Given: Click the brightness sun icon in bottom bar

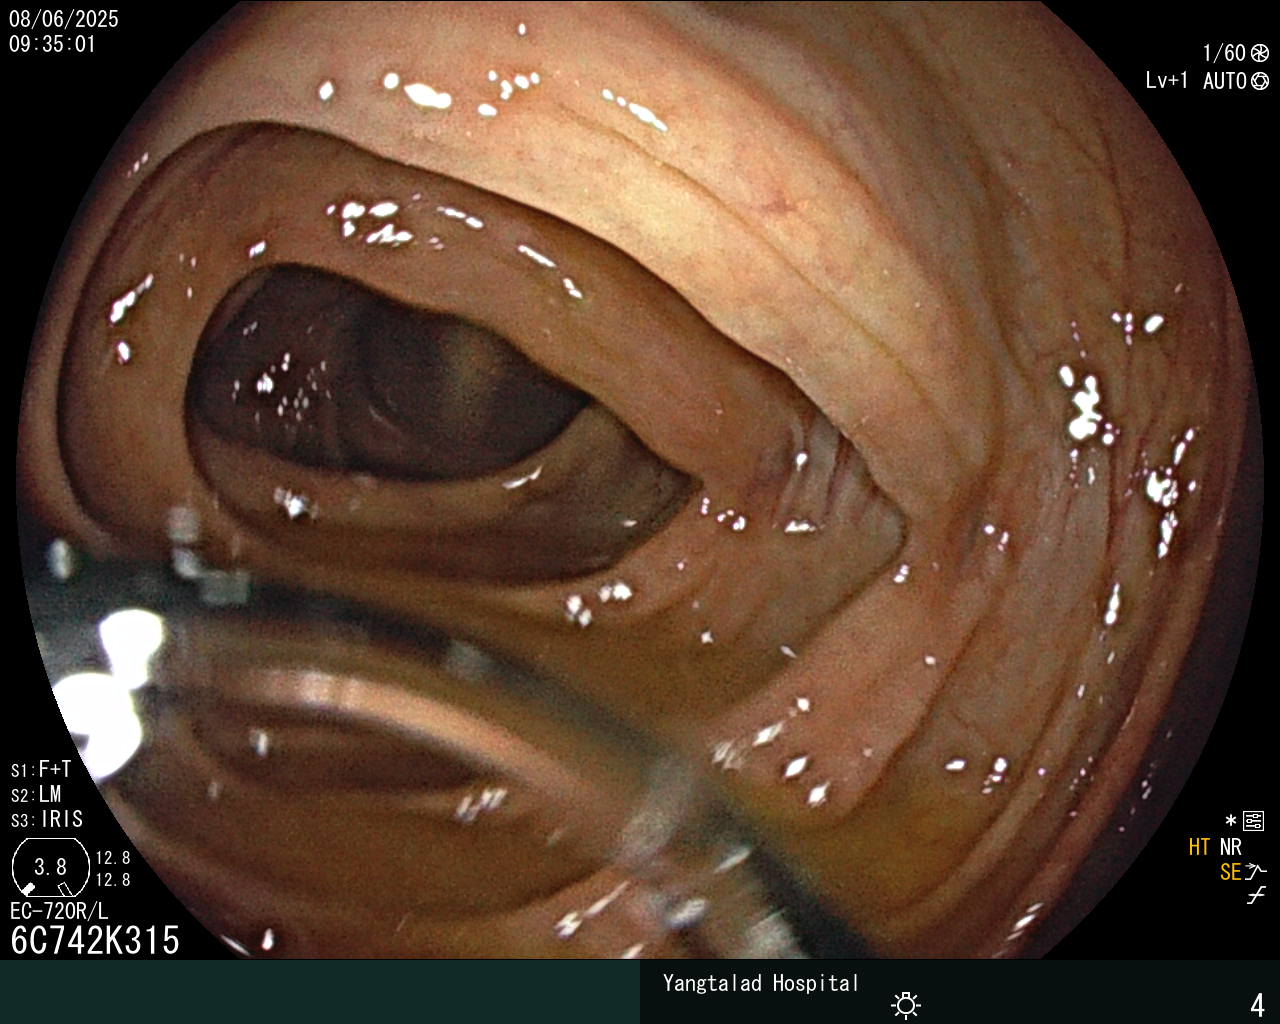Looking at the screenshot, I should (x=906, y=1004).
